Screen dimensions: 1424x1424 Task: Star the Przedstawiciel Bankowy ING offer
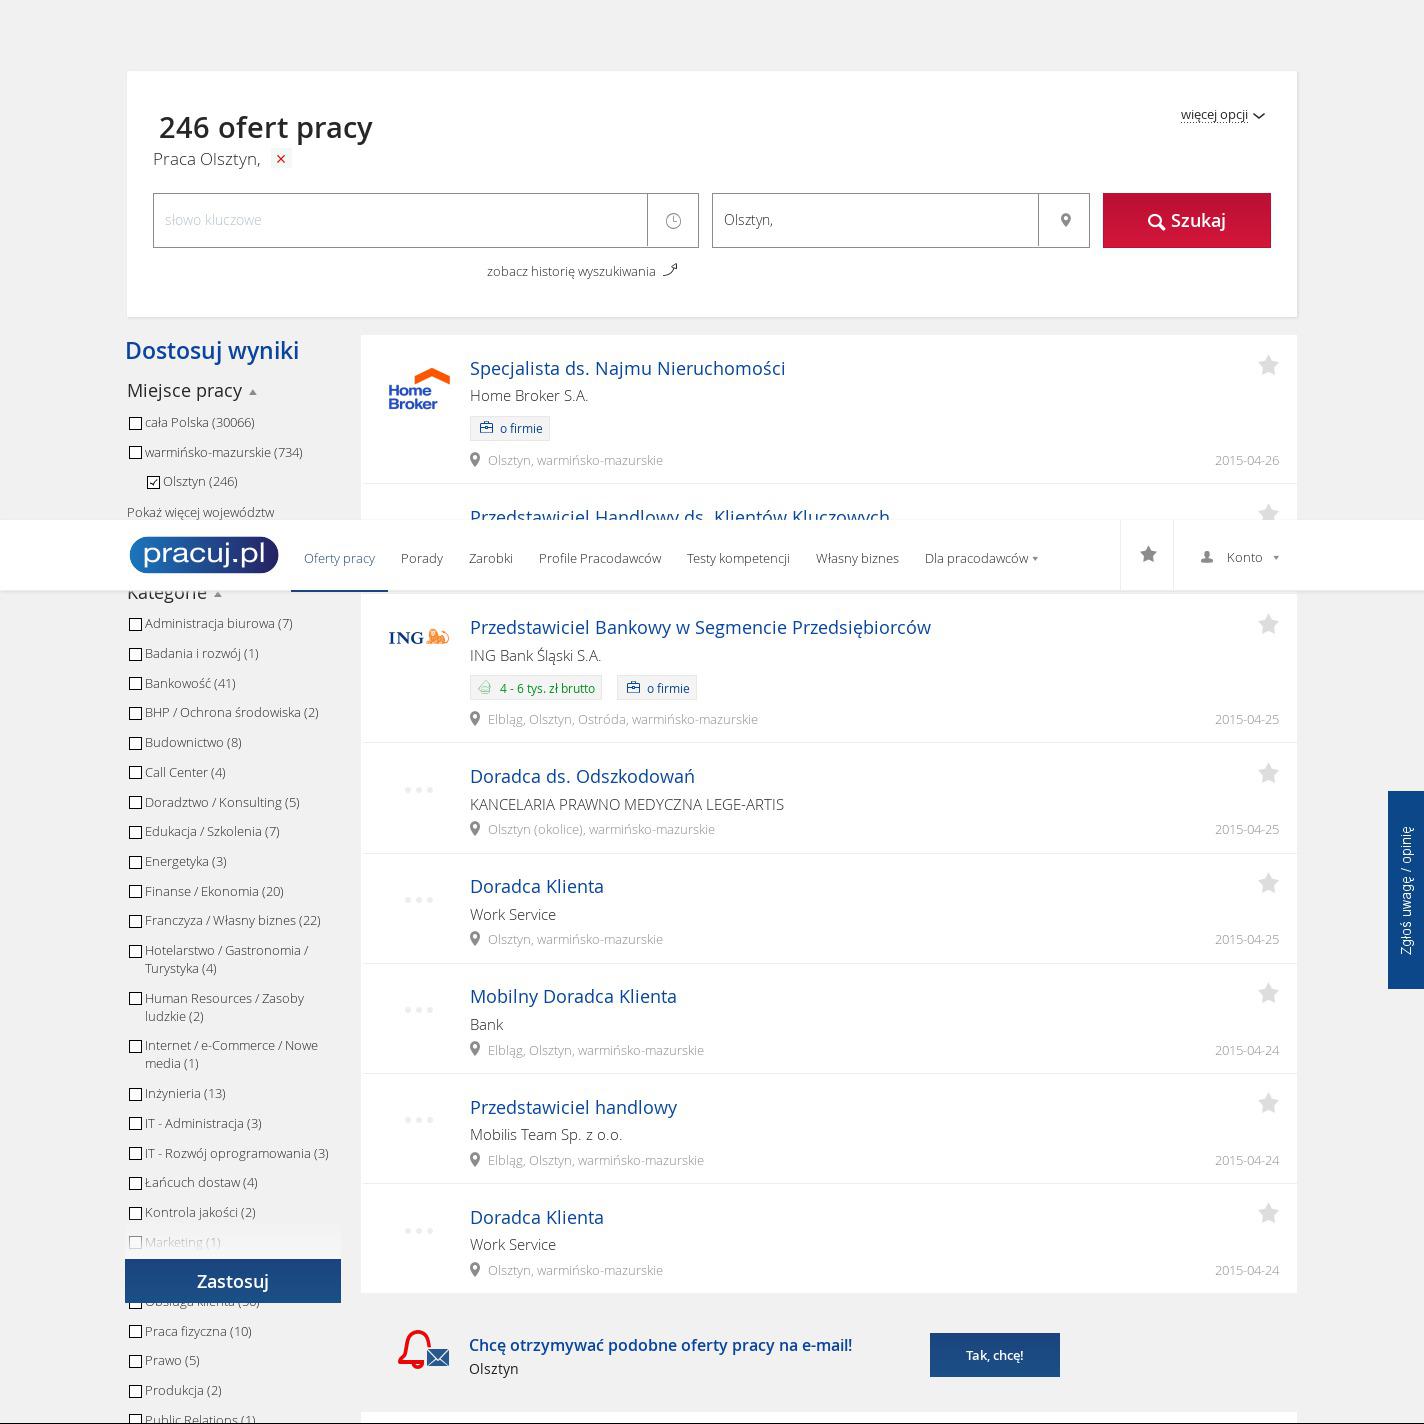coord(1268,625)
